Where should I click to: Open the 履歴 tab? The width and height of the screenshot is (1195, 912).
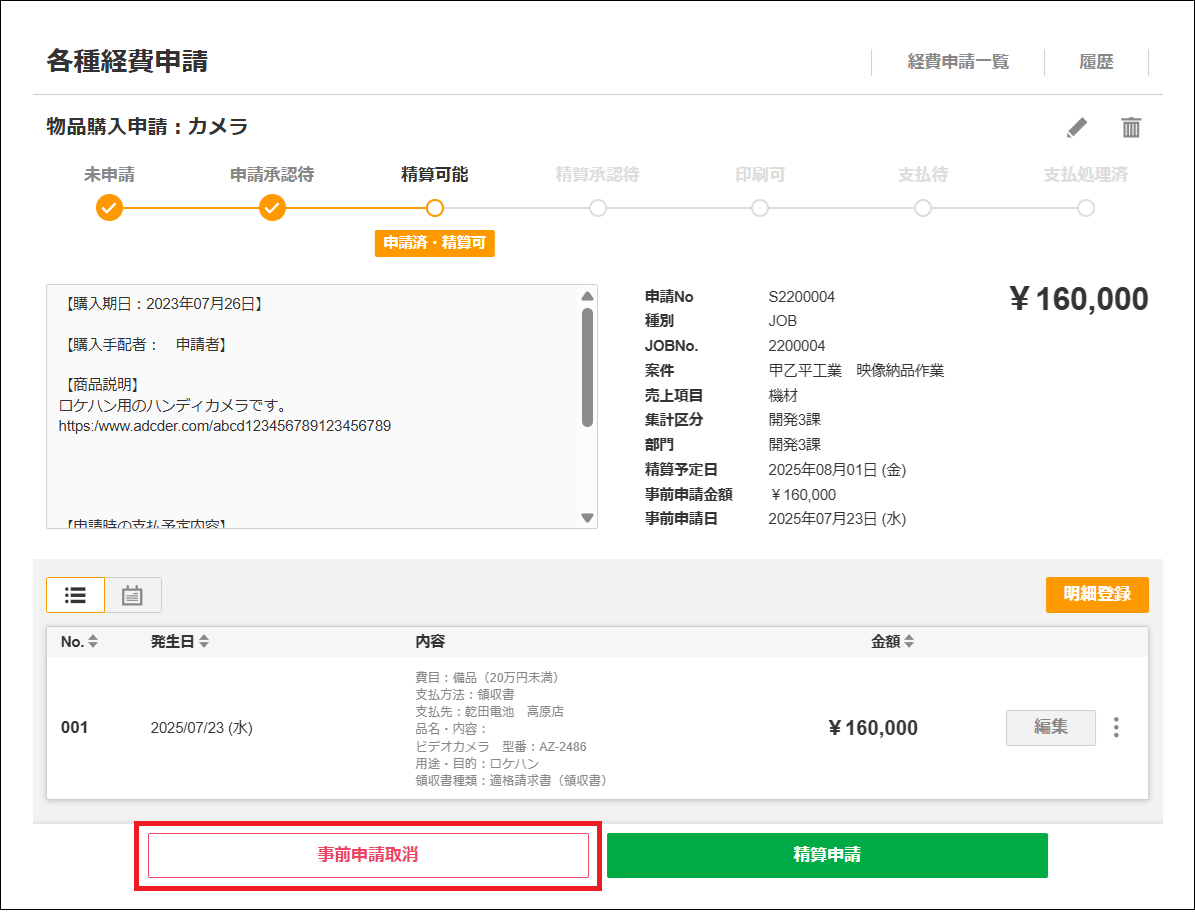point(1096,62)
